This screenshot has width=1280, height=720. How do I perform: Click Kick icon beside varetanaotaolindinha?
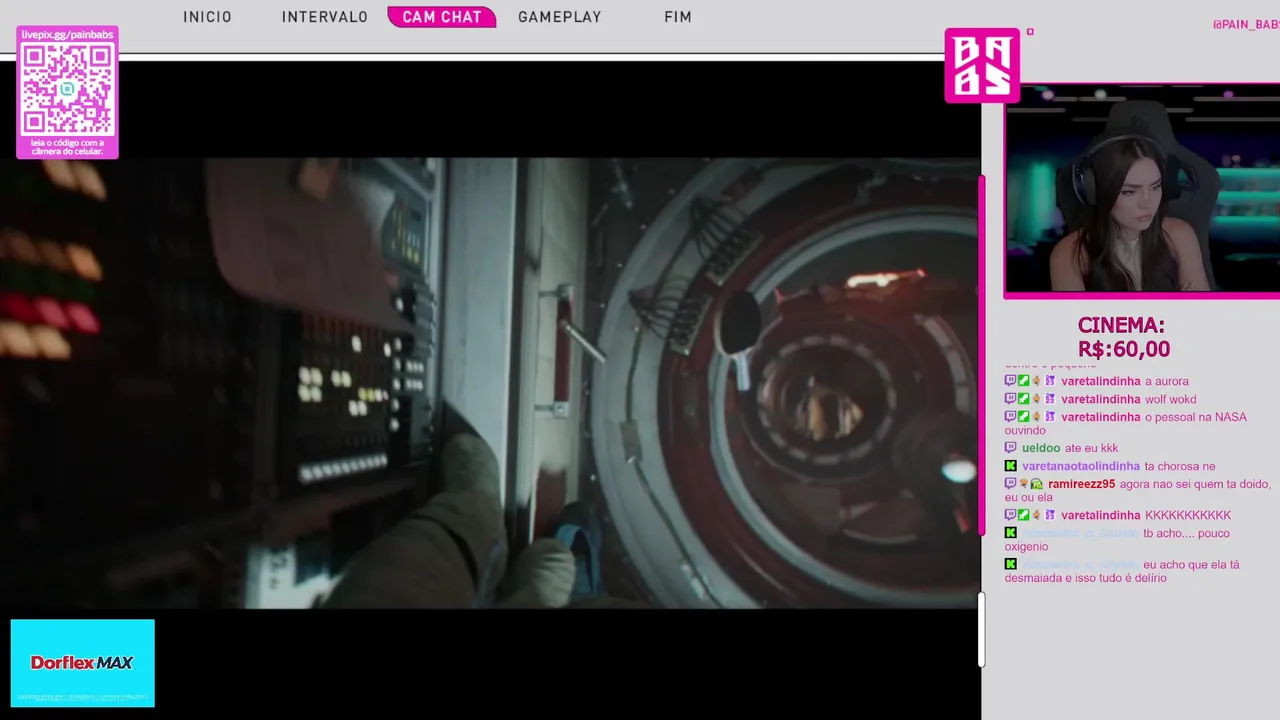(1010, 466)
